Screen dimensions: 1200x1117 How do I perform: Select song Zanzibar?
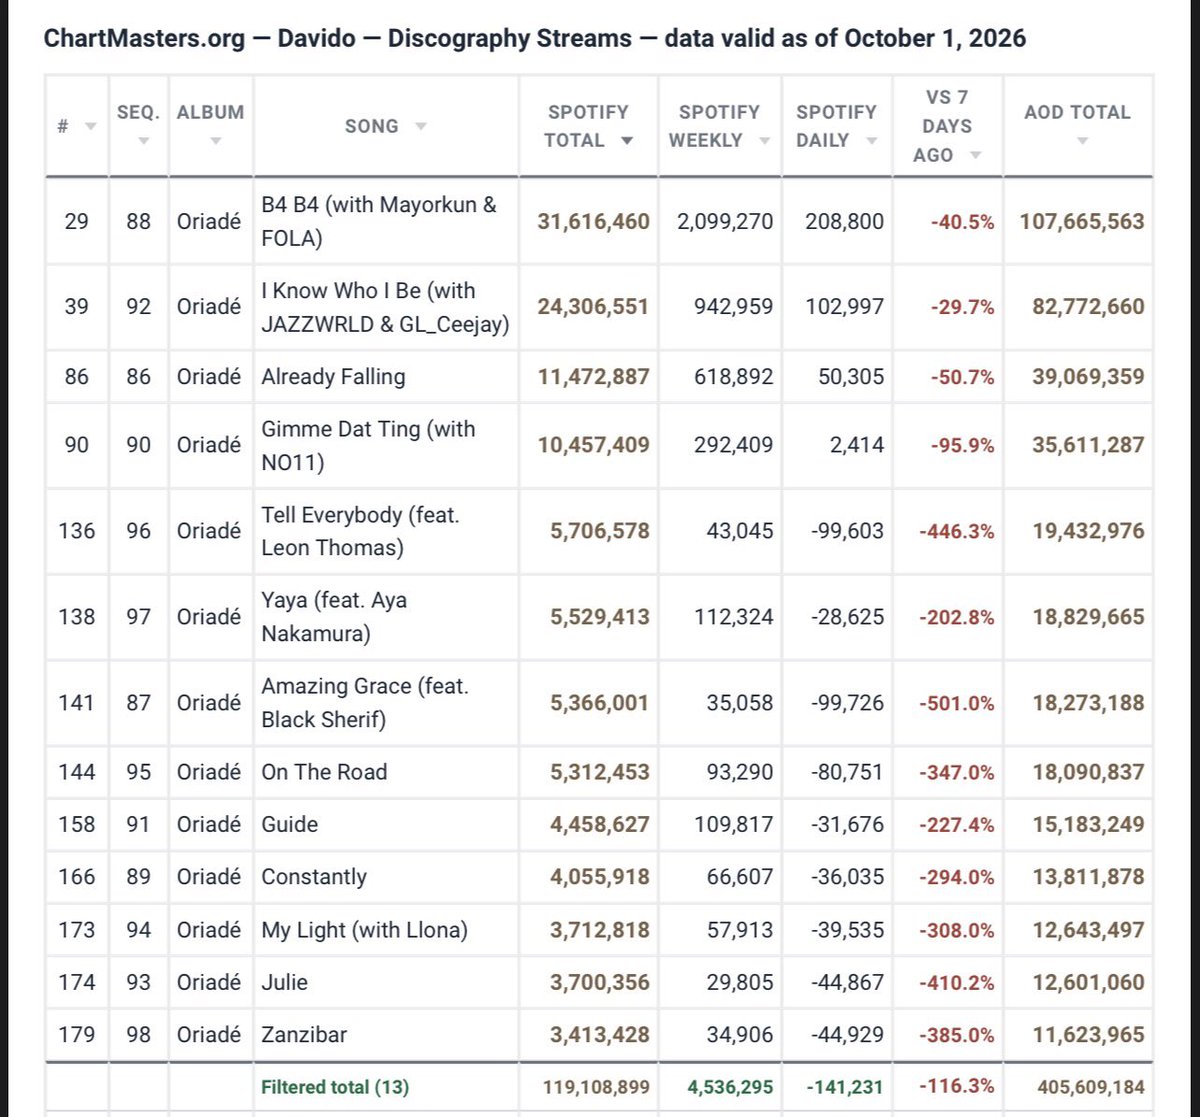pyautogui.click(x=304, y=1034)
